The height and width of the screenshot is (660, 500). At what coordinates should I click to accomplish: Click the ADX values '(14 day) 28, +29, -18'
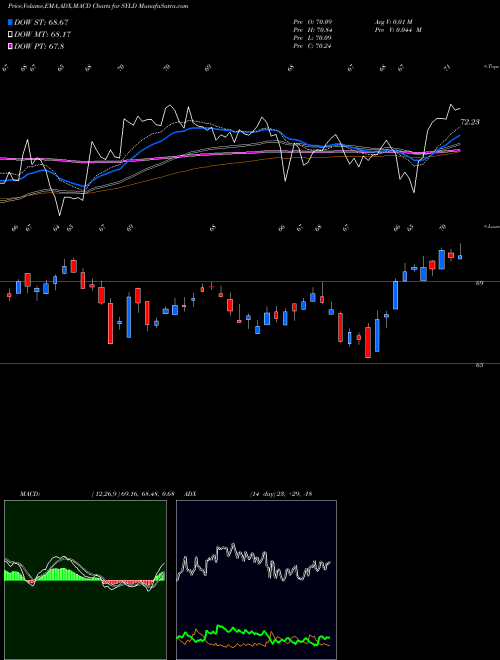281,494
